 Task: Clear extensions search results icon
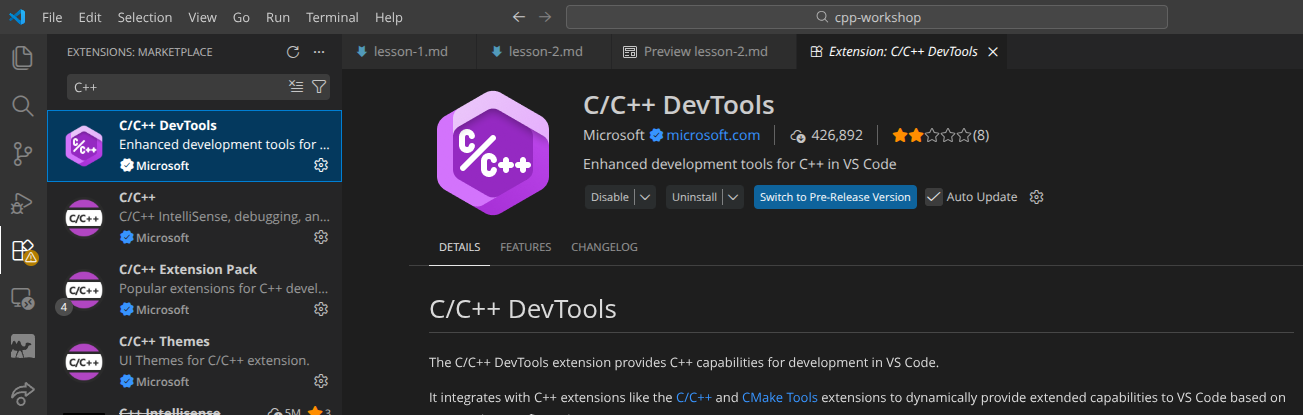(x=295, y=87)
